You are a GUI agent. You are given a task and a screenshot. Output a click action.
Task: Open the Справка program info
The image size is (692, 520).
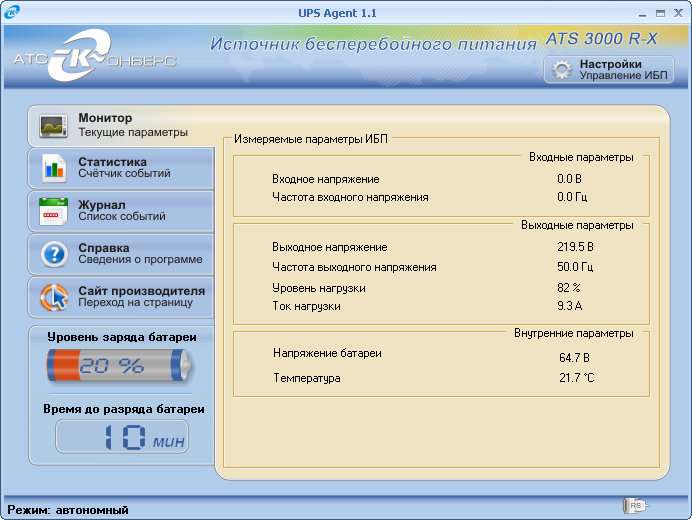point(121,254)
